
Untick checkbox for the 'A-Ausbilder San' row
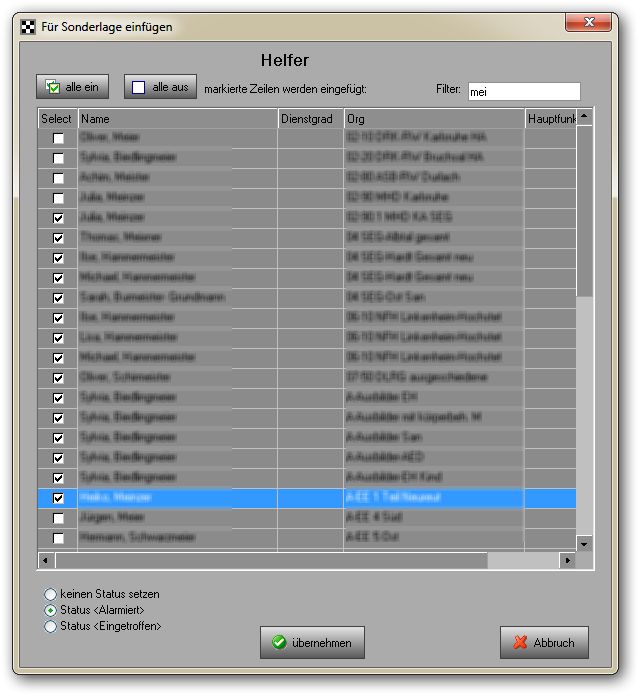coord(58,438)
